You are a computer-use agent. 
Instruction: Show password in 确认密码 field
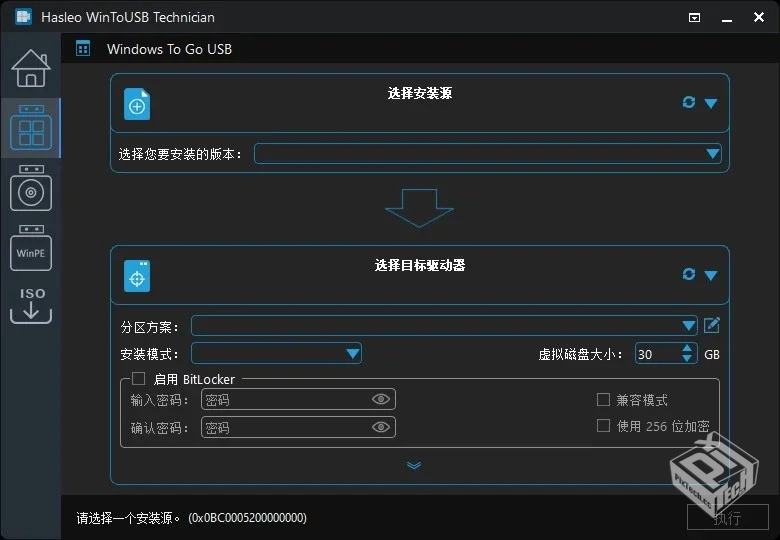tap(381, 427)
